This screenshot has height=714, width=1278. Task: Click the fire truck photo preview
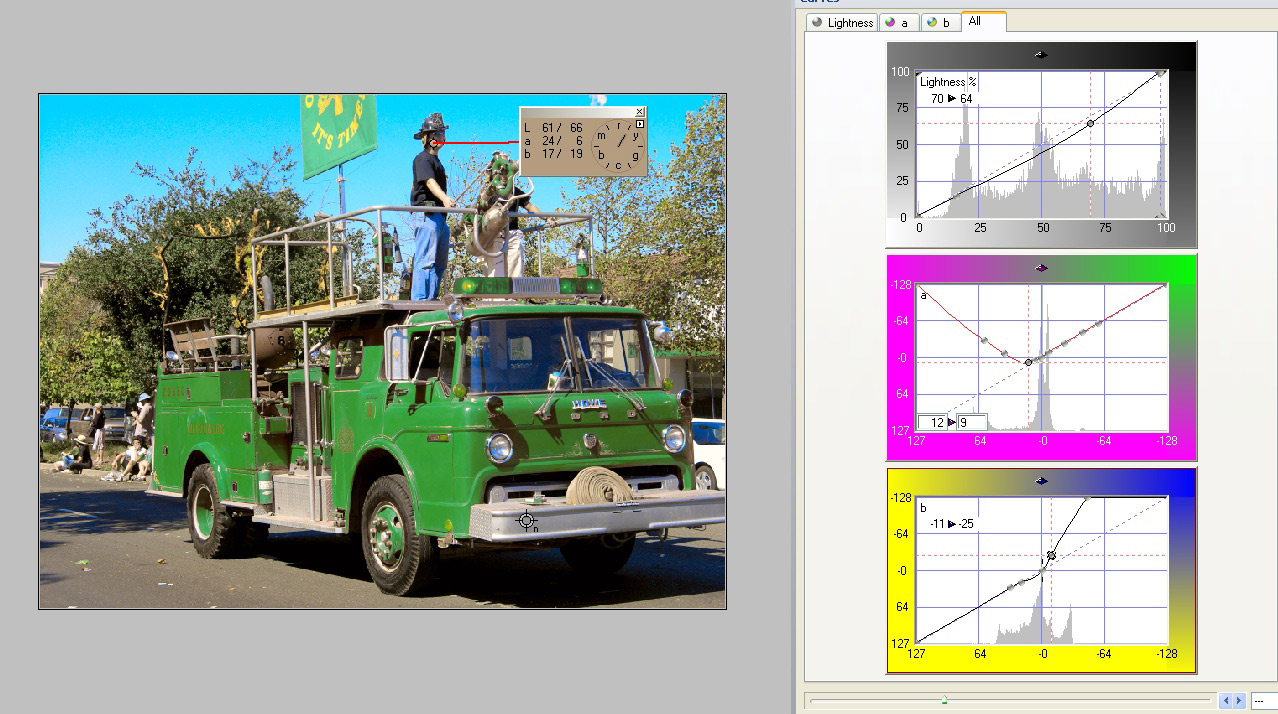[x=382, y=351]
